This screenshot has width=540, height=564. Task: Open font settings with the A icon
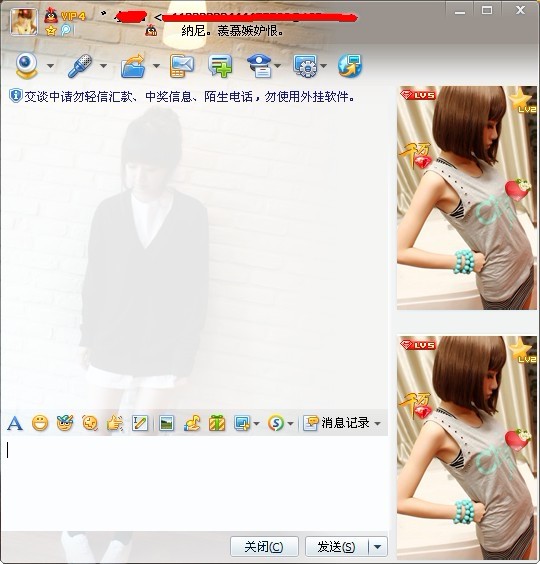(15, 423)
